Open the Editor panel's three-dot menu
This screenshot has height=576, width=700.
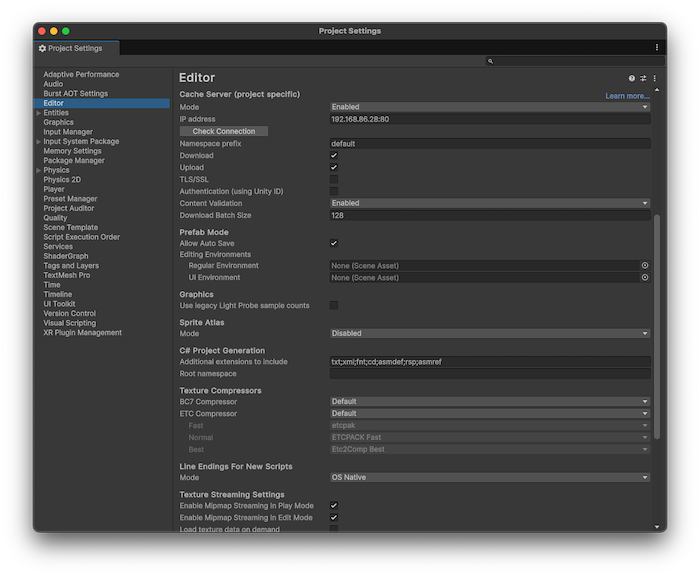pyautogui.click(x=655, y=78)
